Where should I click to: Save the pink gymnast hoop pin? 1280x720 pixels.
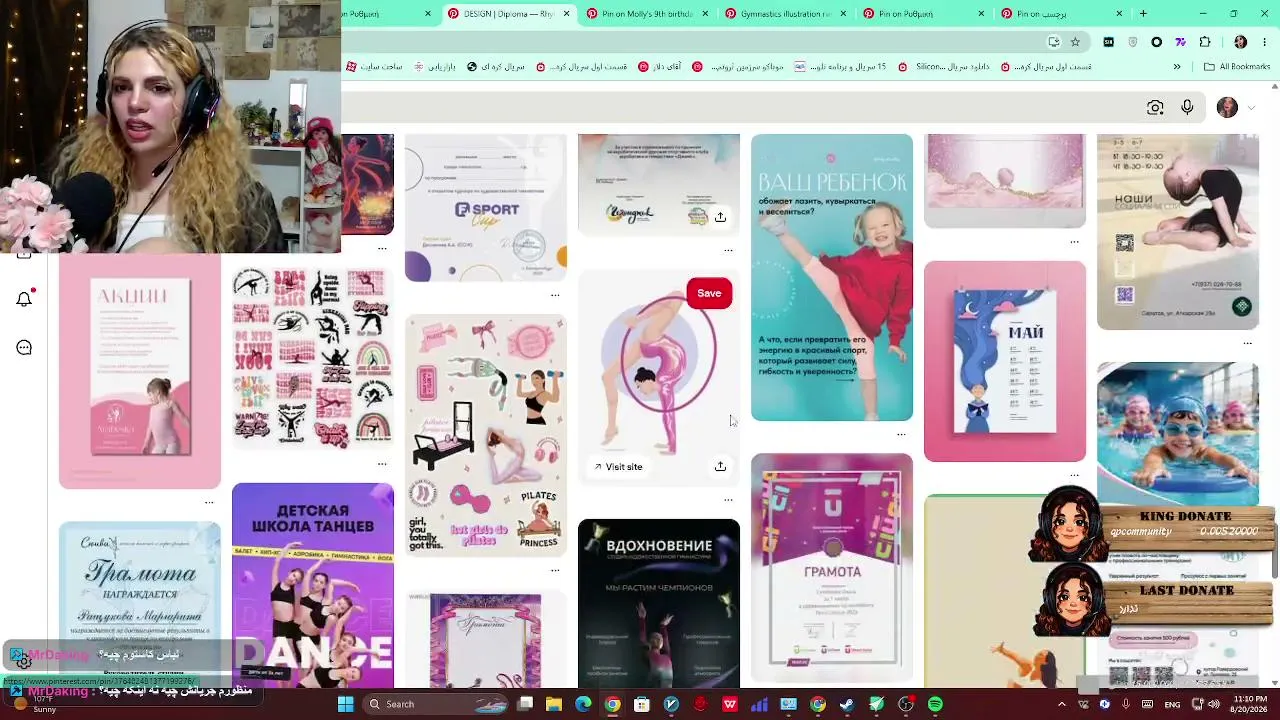pos(709,293)
